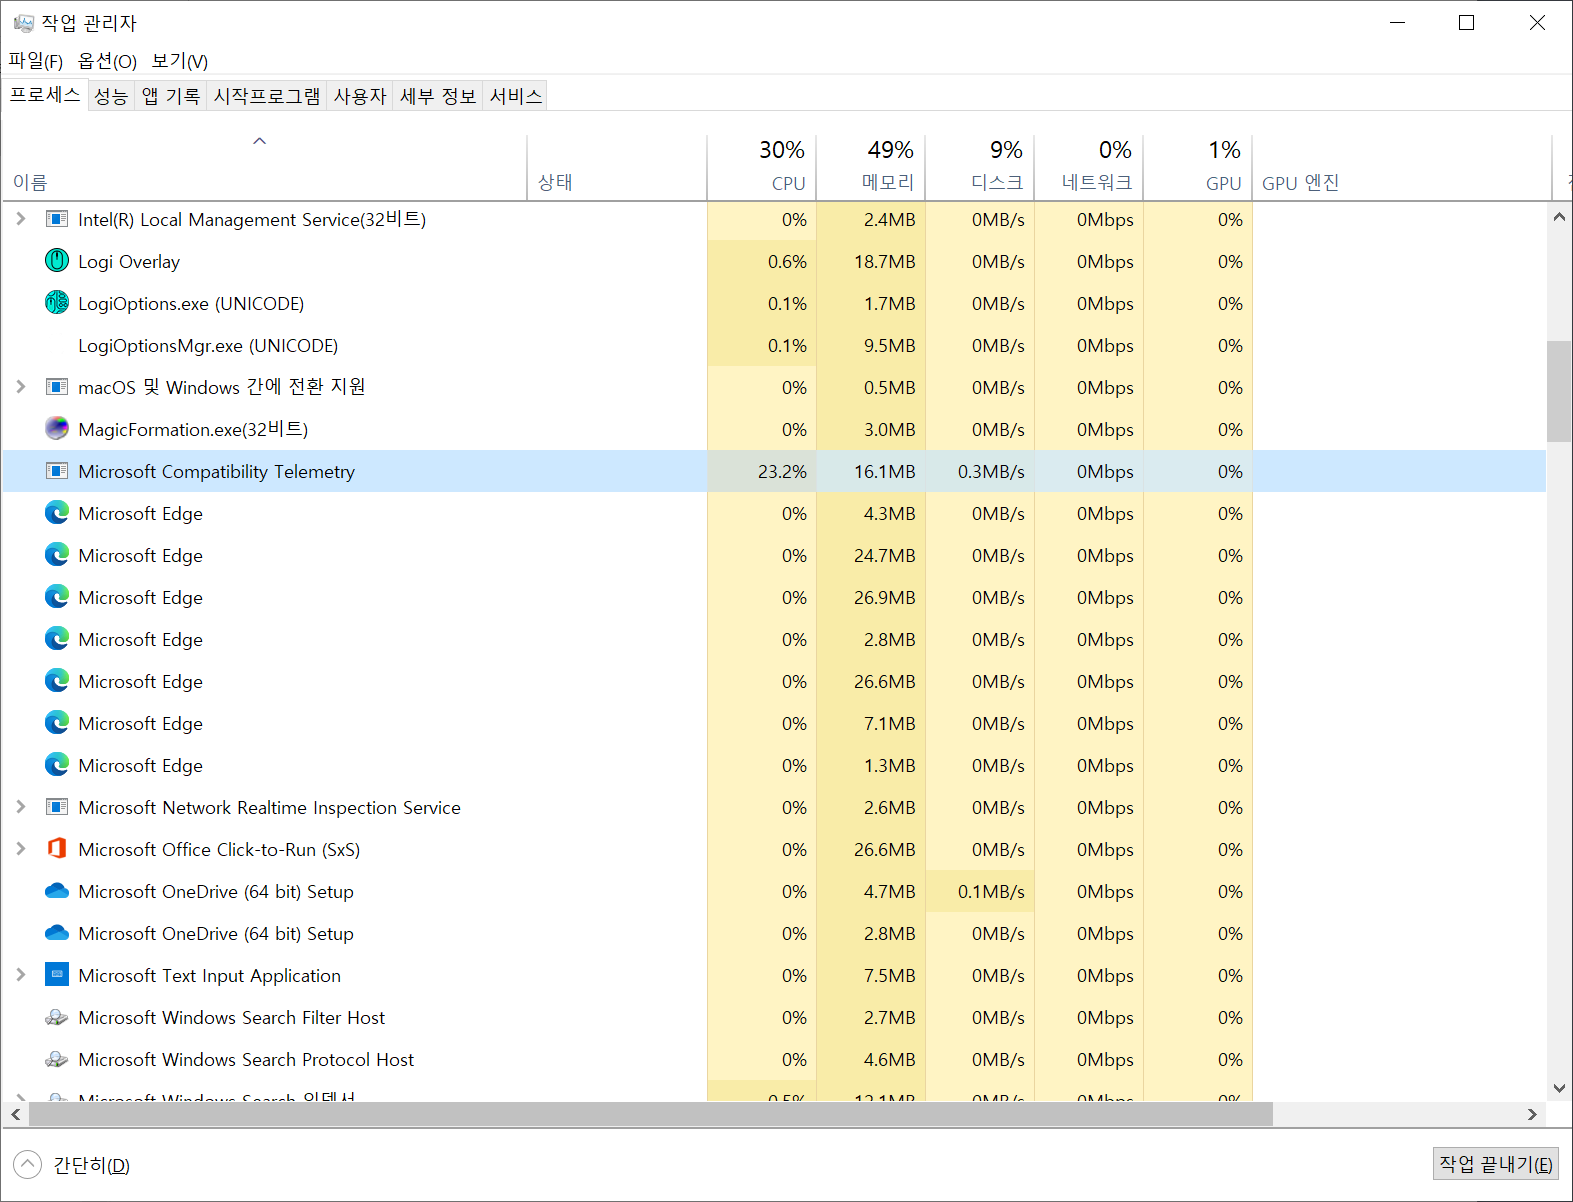
Task: Click the MagicFormation.exe icon
Action: 57,429
